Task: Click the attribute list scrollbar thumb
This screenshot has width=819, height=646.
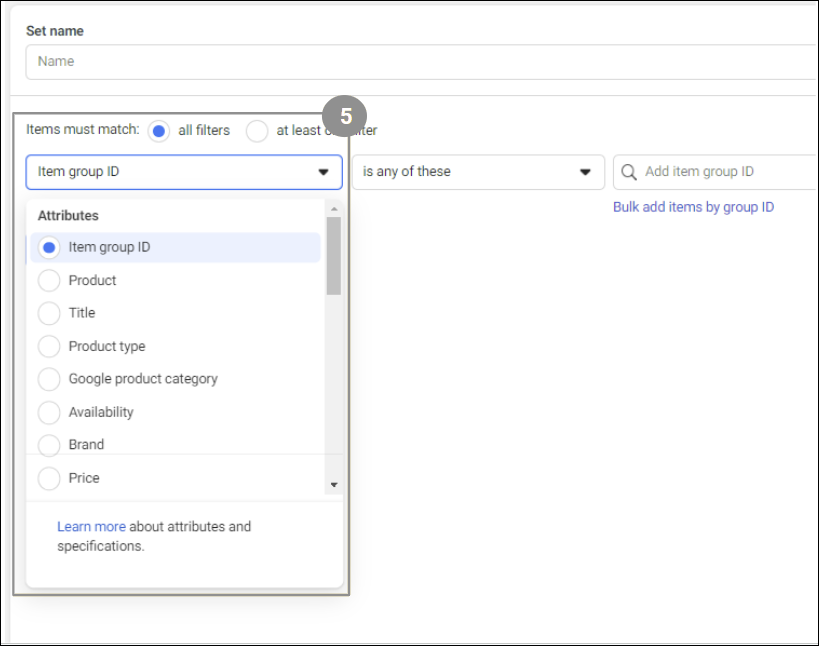Action: [x=334, y=256]
